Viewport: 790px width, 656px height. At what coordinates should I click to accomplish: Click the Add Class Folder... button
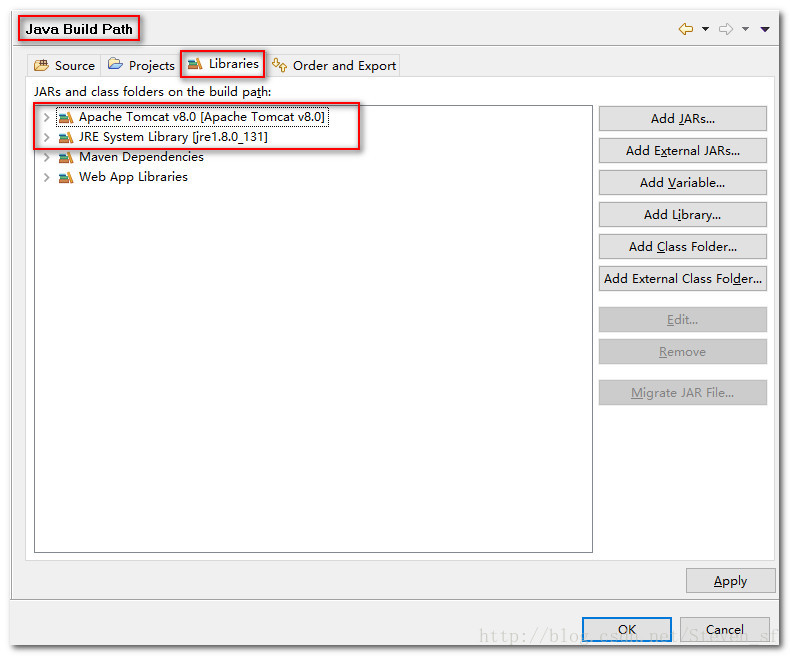(683, 246)
